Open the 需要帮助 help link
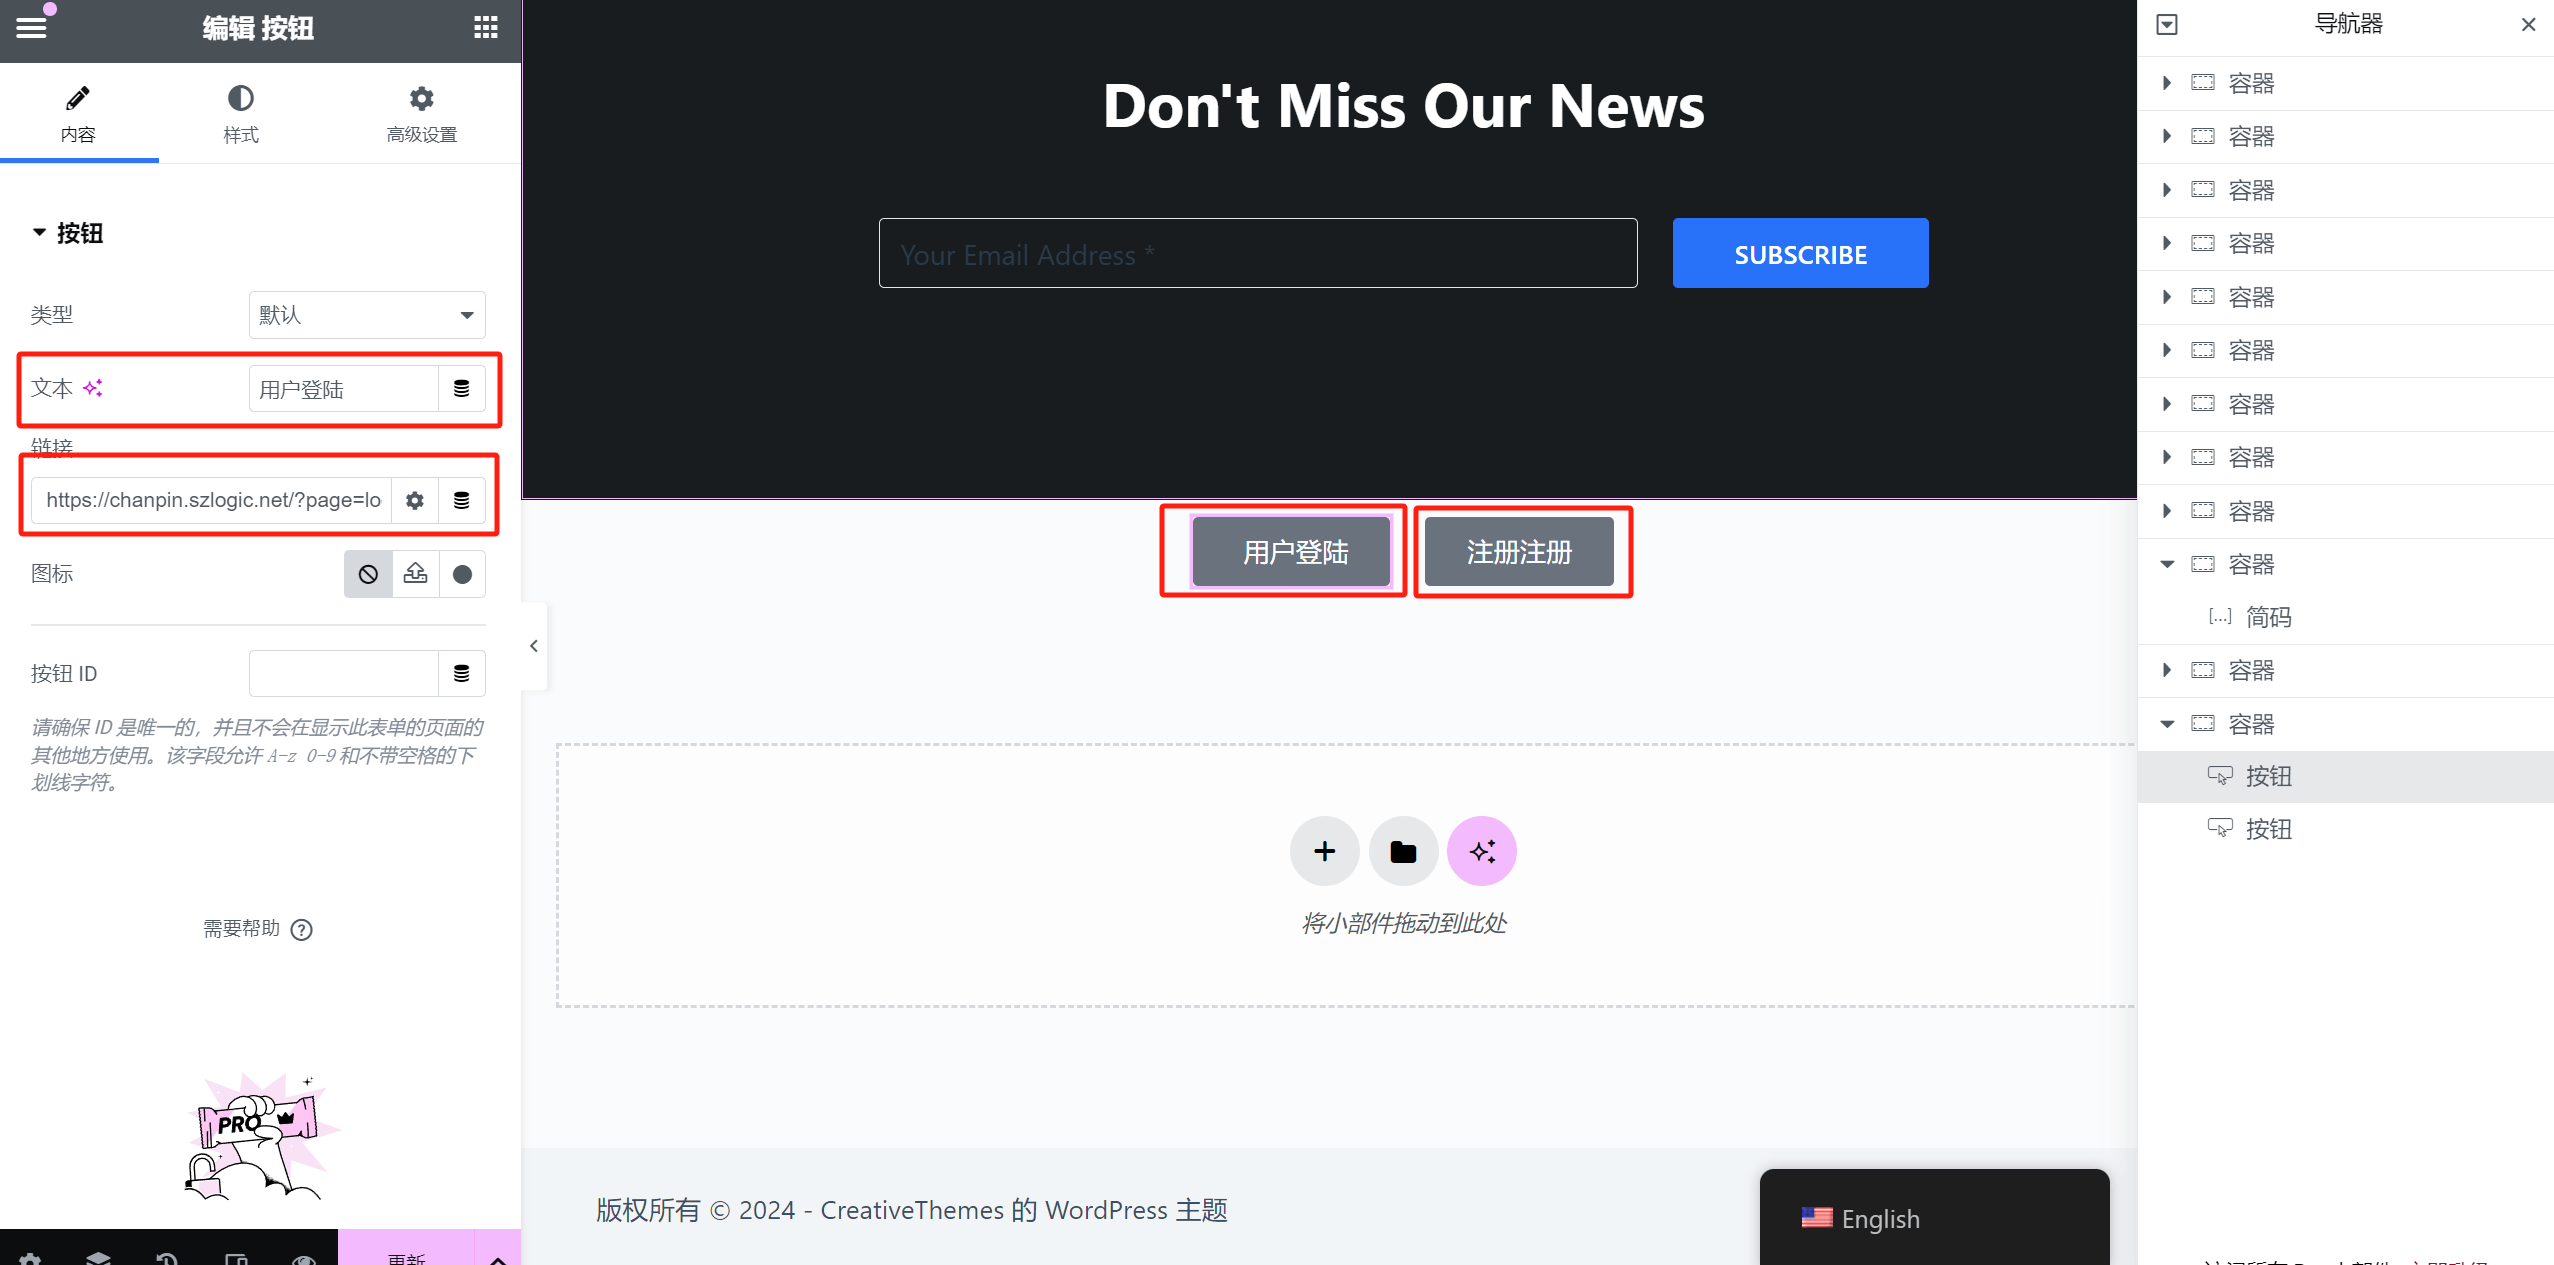 (241, 929)
